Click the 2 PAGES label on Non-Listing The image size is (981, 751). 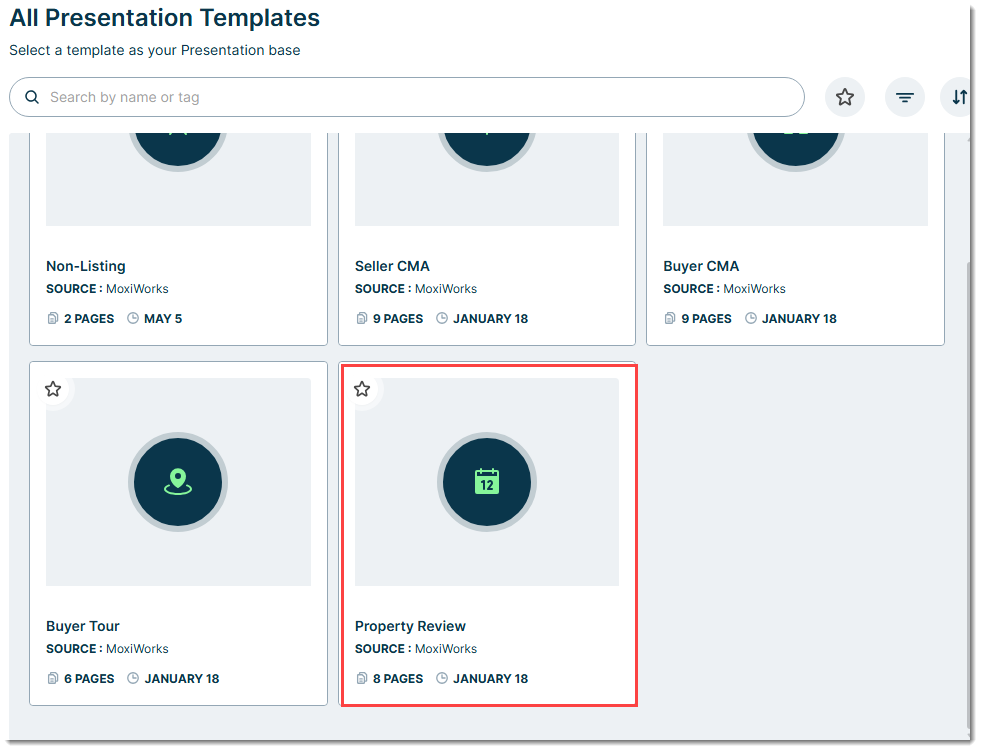click(89, 319)
